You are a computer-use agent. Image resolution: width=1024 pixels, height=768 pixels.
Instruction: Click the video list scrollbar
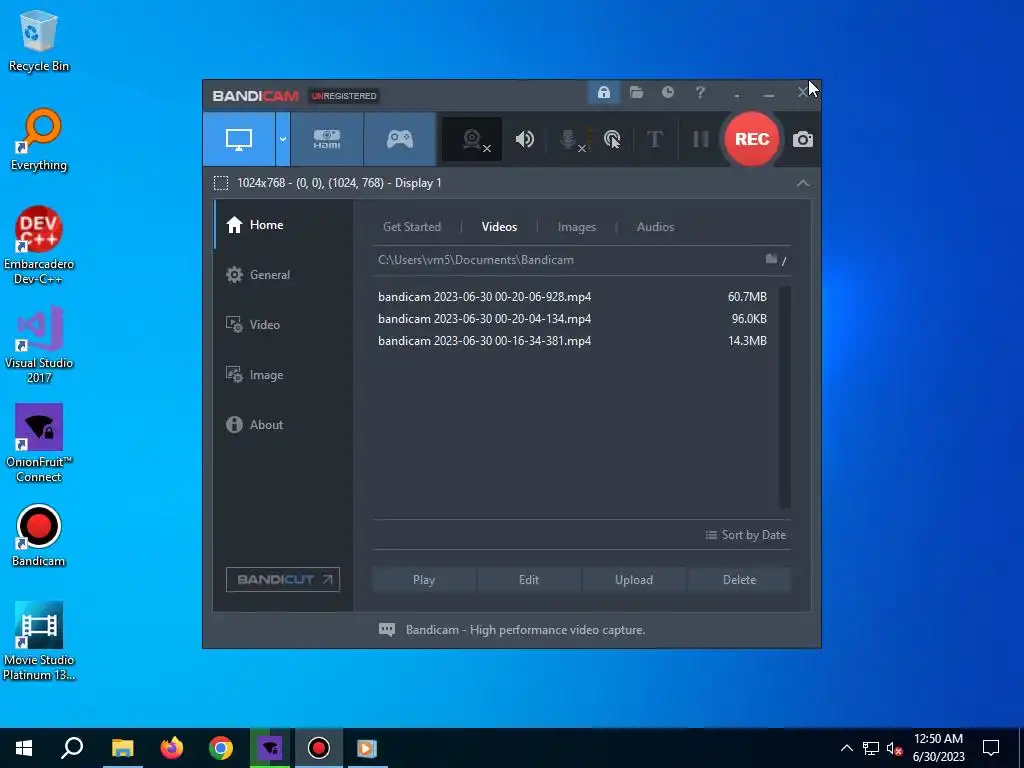(x=785, y=397)
